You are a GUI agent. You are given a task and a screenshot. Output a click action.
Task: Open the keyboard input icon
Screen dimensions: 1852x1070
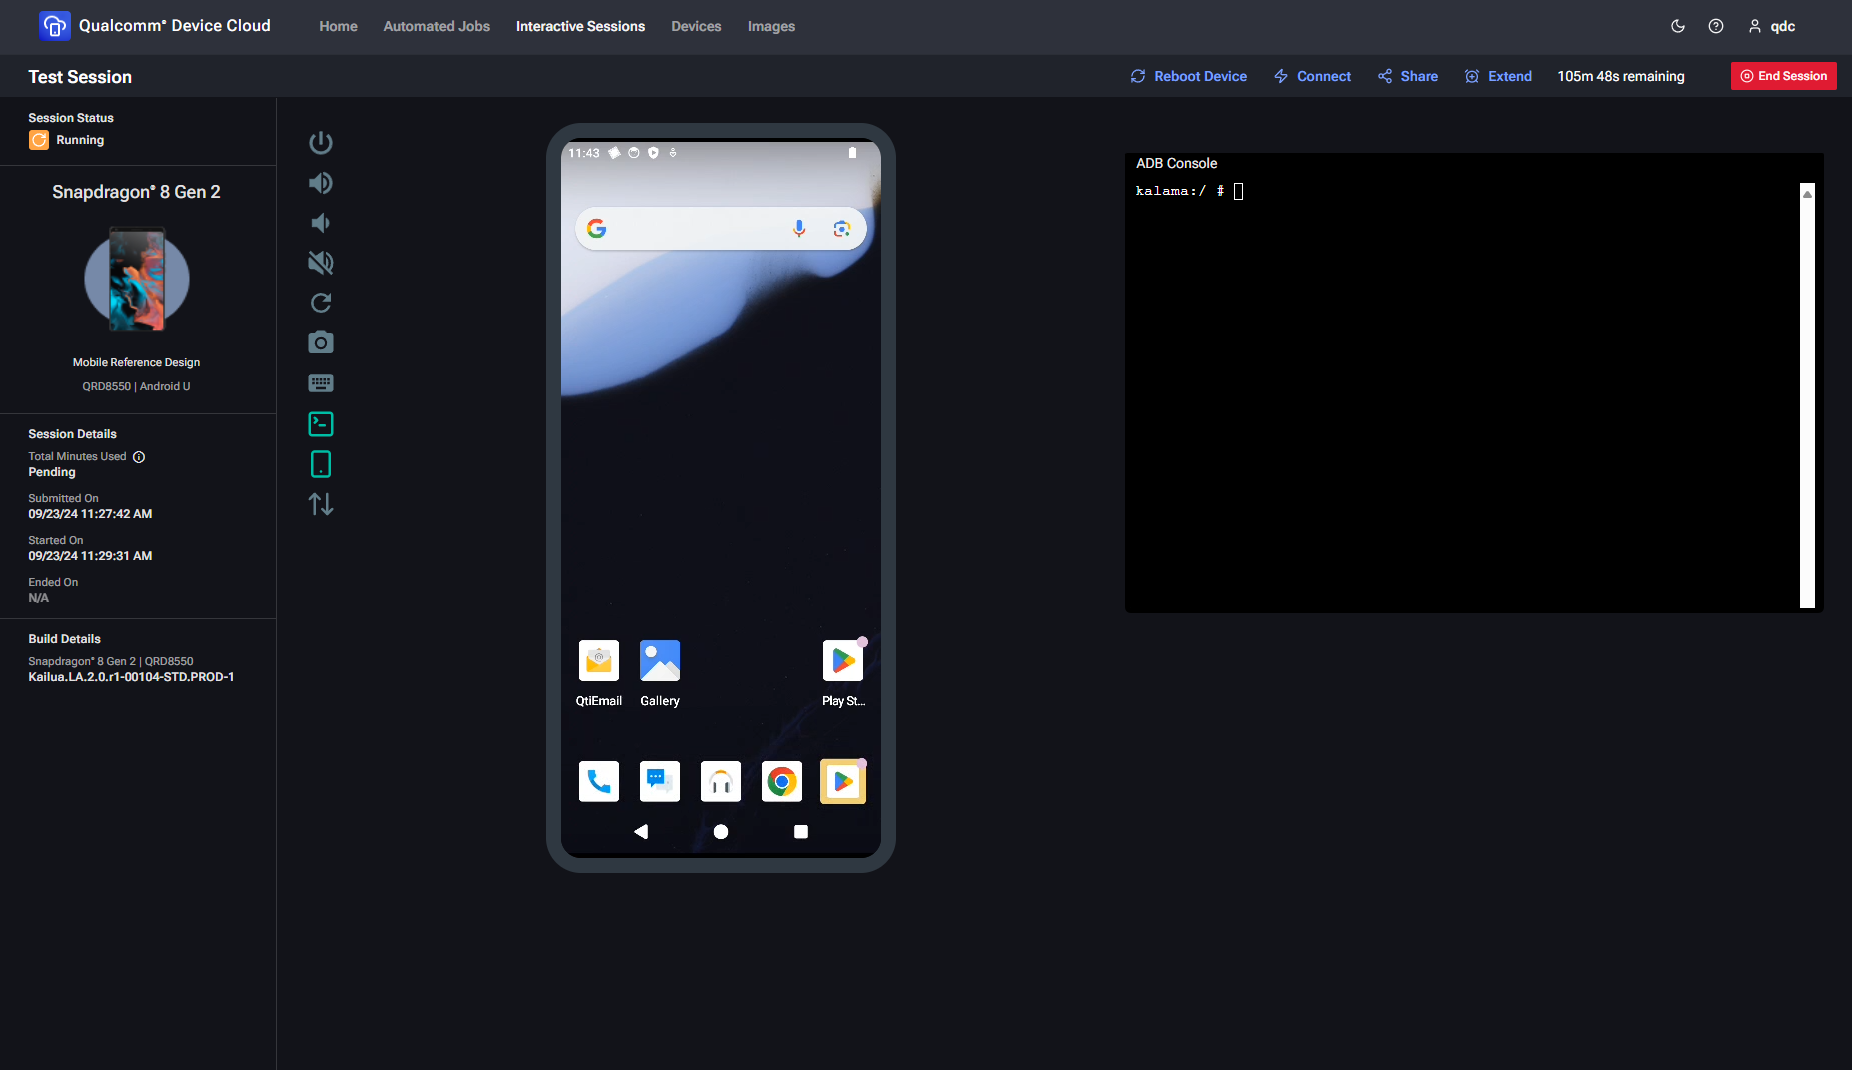click(x=321, y=383)
